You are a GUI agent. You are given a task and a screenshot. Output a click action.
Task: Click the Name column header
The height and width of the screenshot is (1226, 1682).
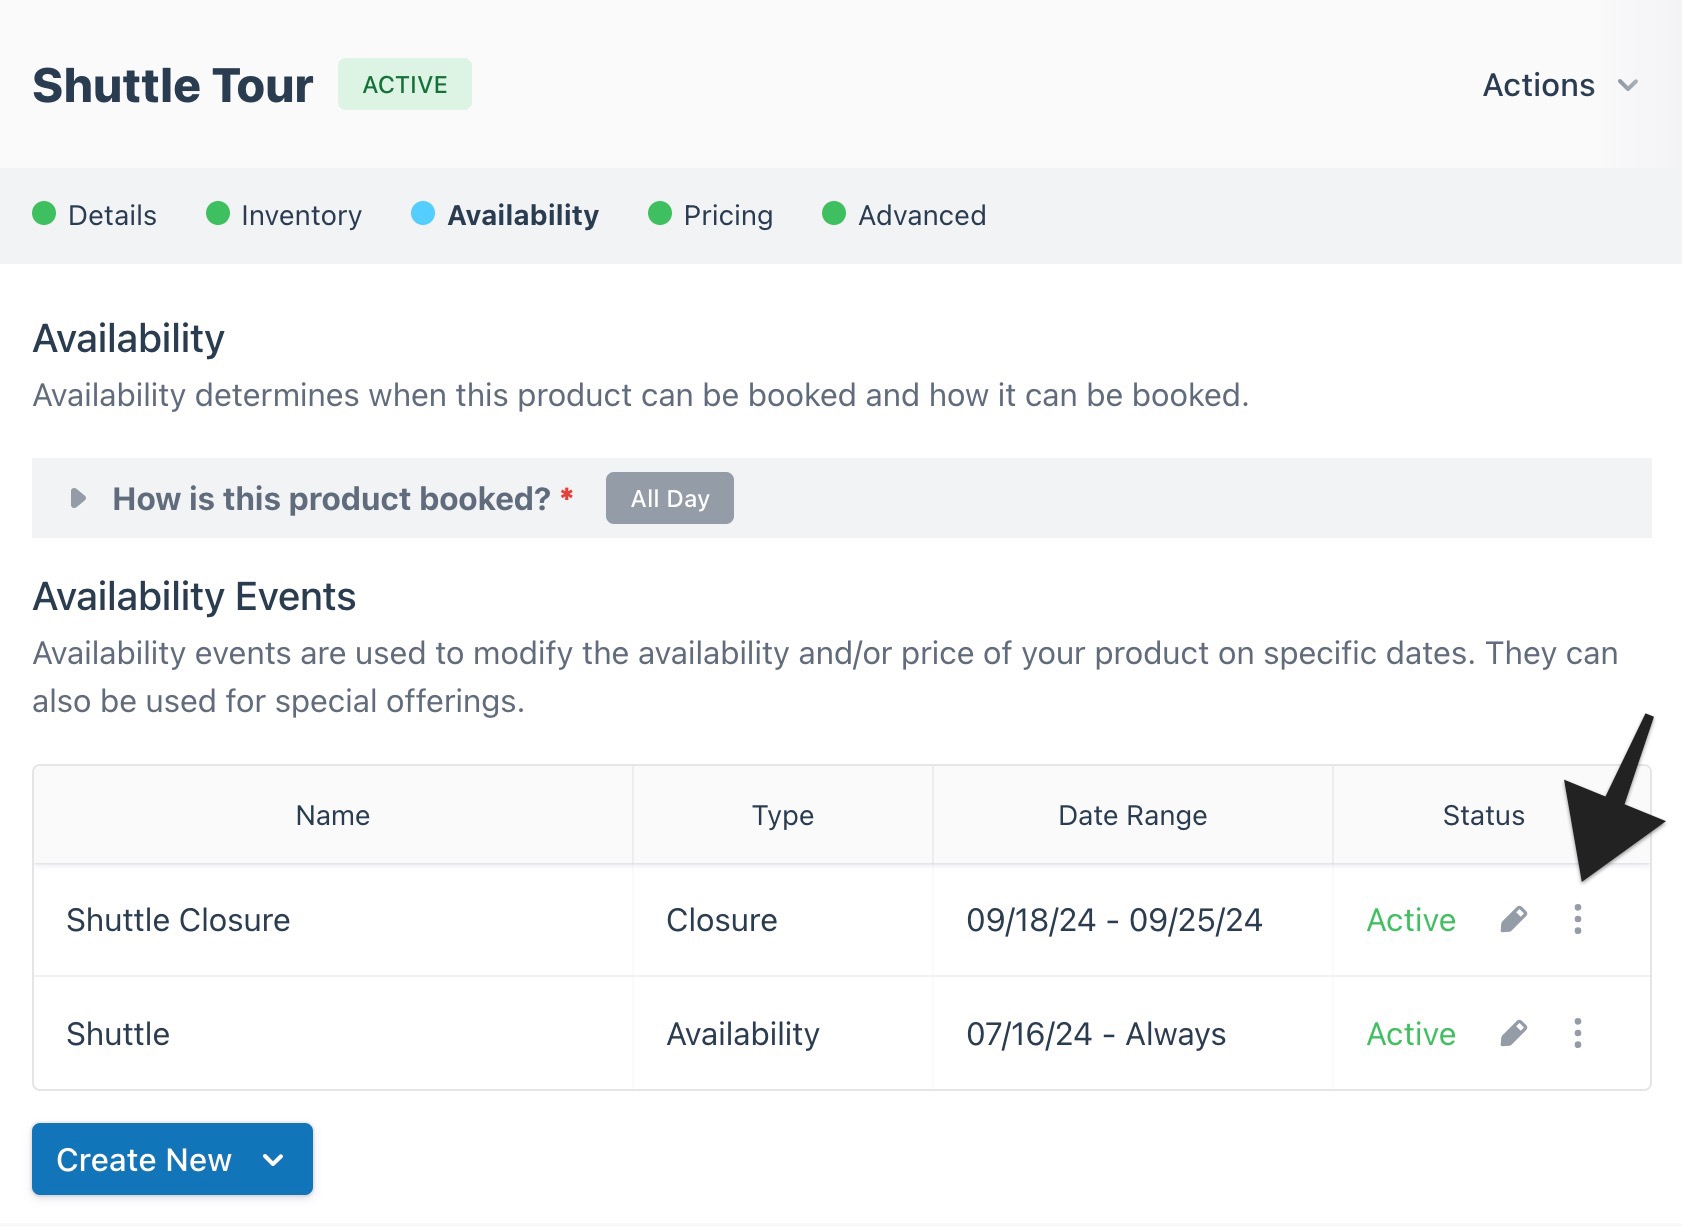pyautogui.click(x=333, y=815)
